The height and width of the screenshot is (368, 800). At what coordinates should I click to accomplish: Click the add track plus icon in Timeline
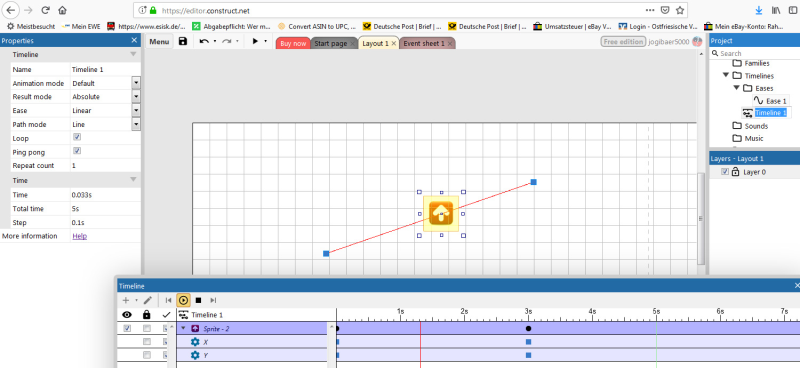coord(126,300)
